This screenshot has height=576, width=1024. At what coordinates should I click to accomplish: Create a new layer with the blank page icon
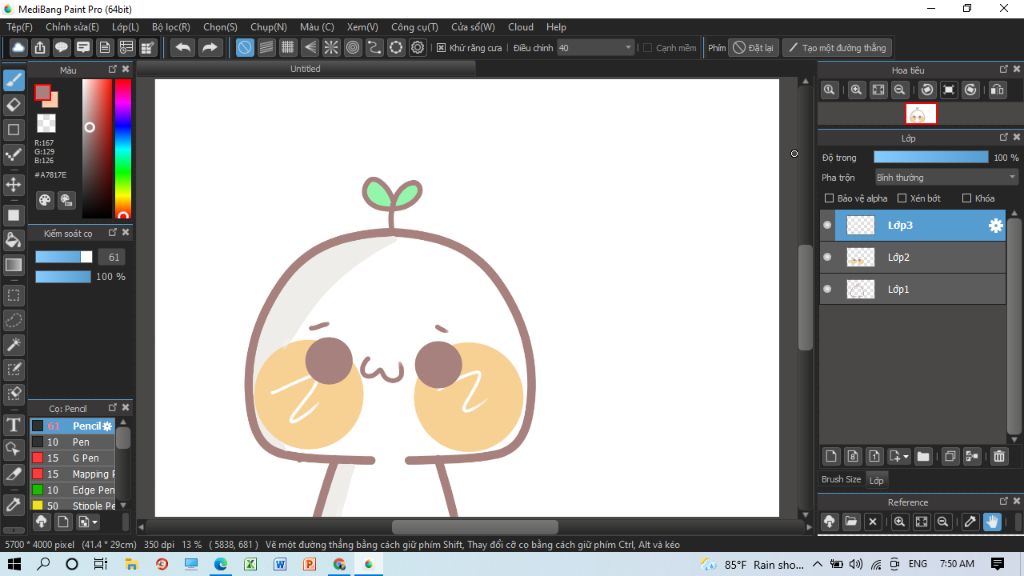point(831,456)
